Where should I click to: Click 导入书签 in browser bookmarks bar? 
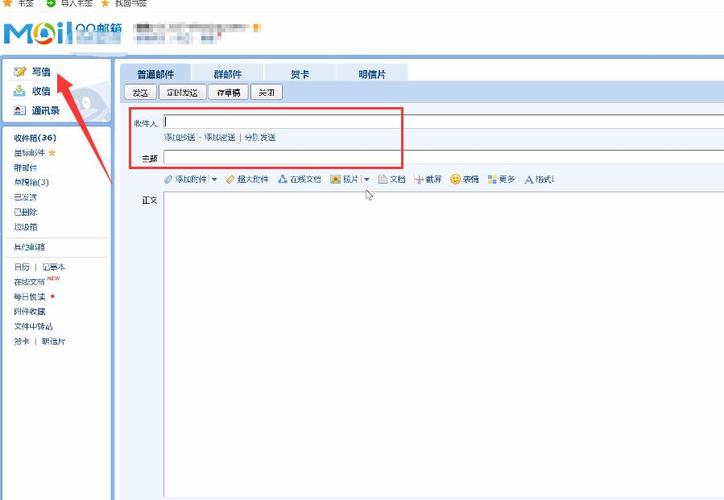[x=70, y=4]
